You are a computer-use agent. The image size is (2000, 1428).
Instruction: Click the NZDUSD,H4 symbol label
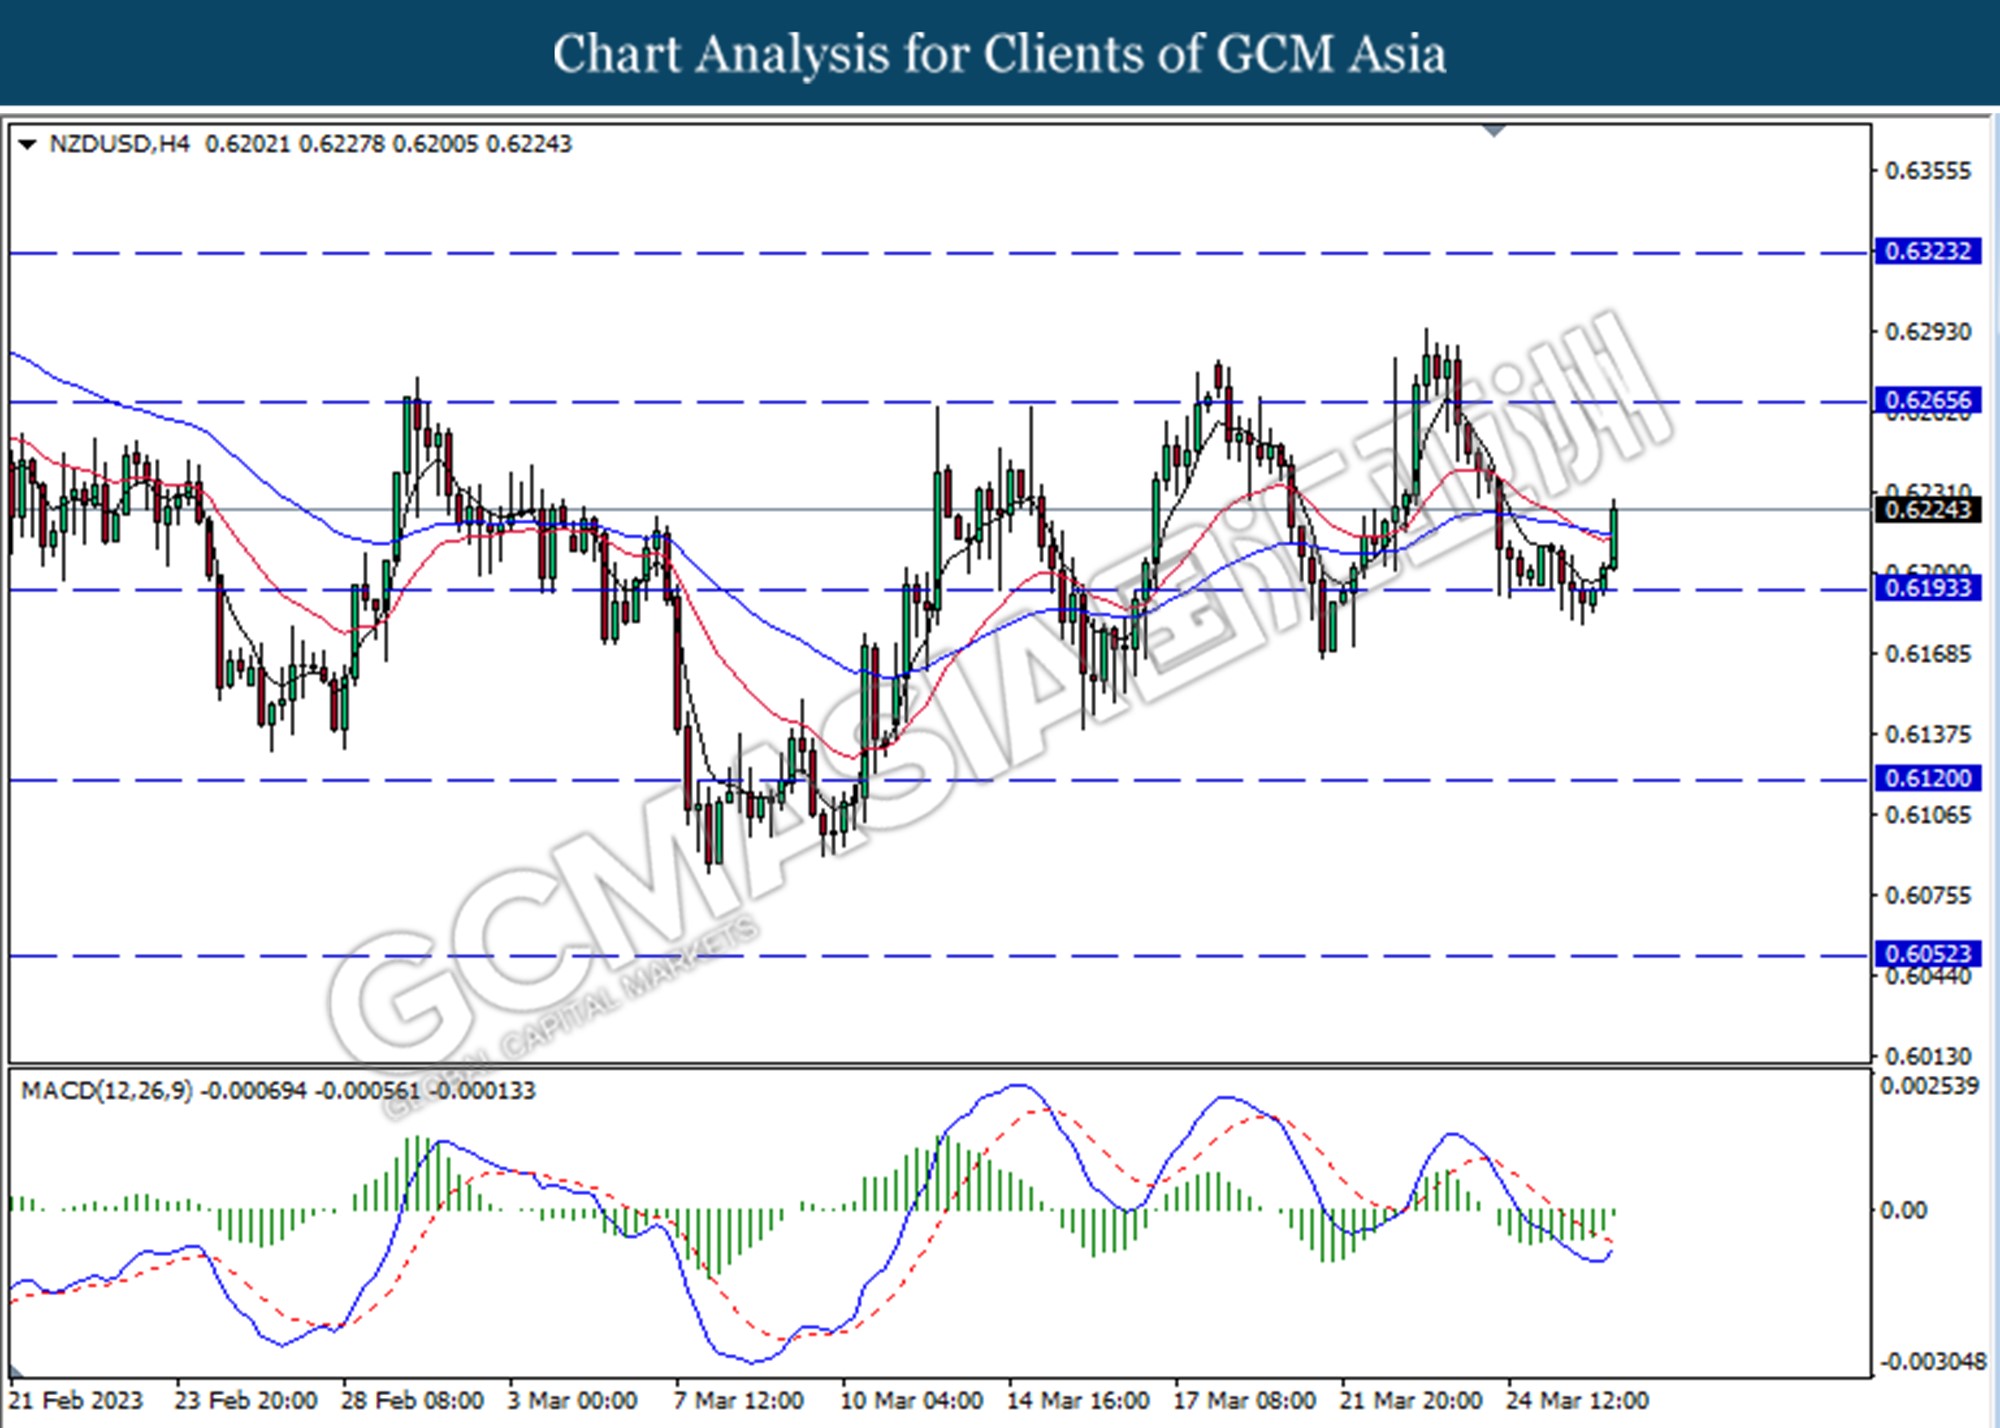point(119,144)
